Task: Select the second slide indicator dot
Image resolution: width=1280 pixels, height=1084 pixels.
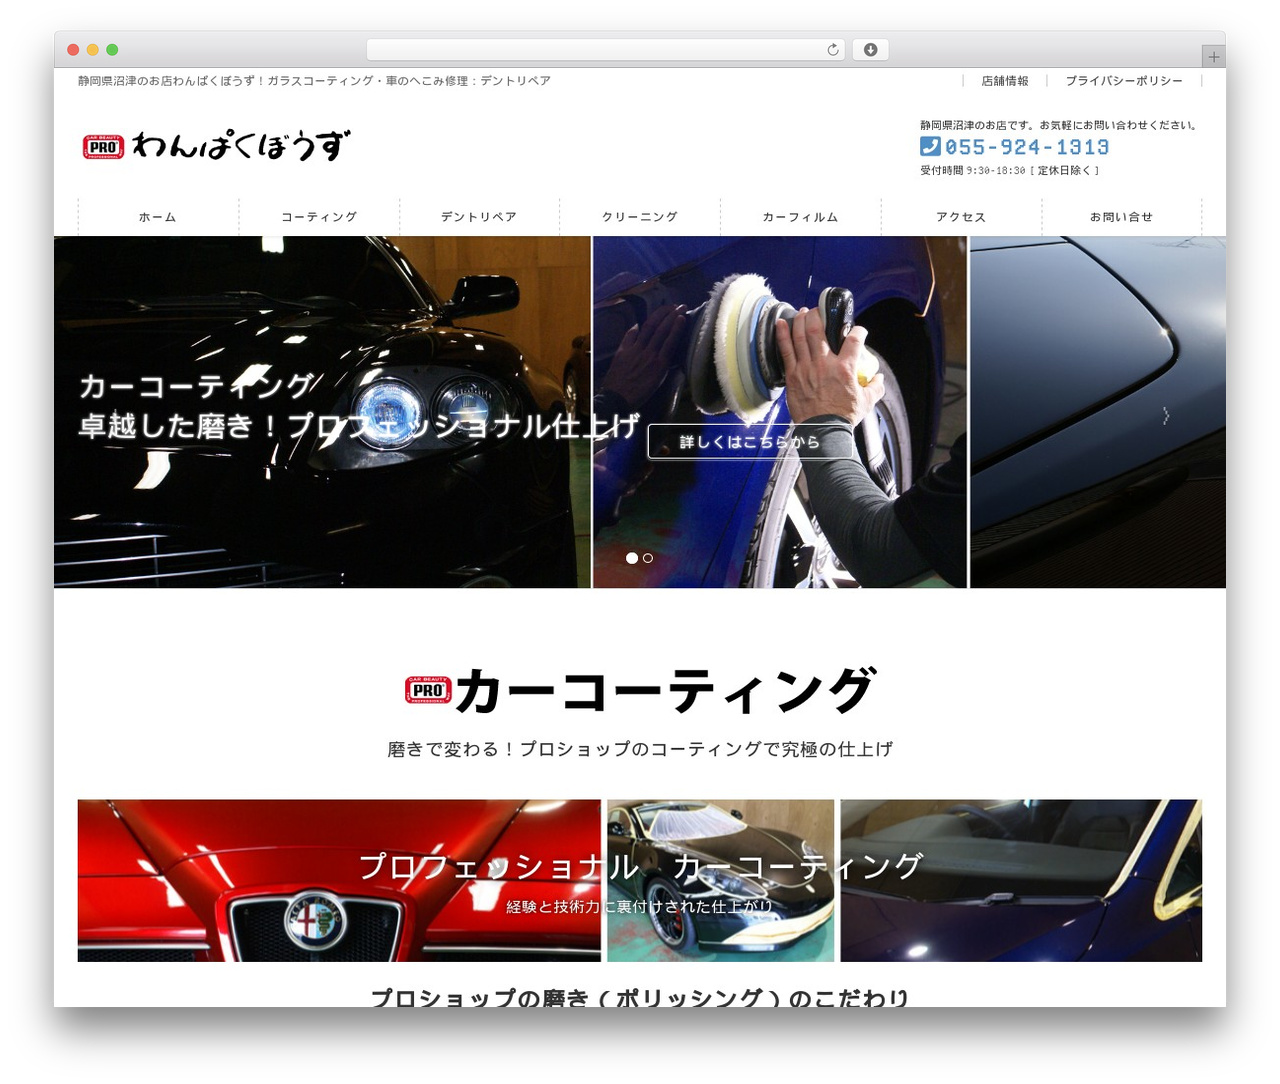Action: coord(648,558)
